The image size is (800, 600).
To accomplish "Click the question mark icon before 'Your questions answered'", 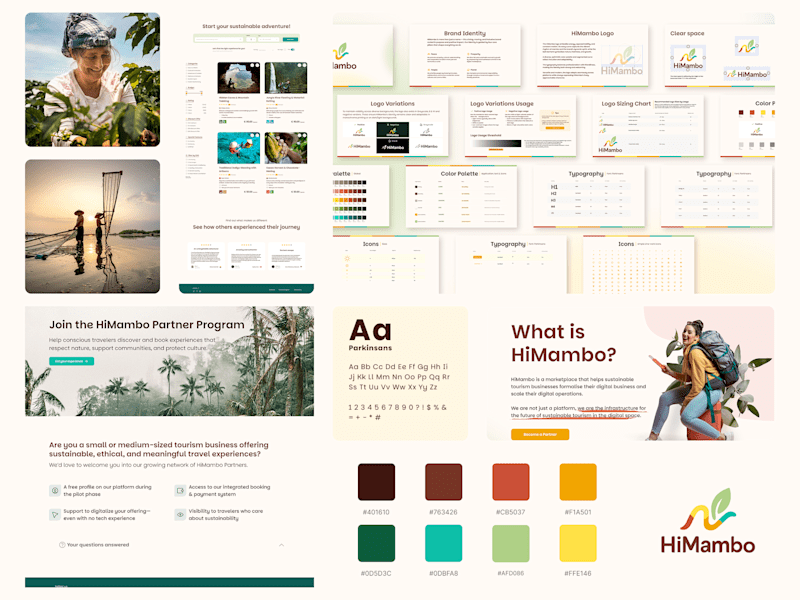I will [x=62, y=545].
